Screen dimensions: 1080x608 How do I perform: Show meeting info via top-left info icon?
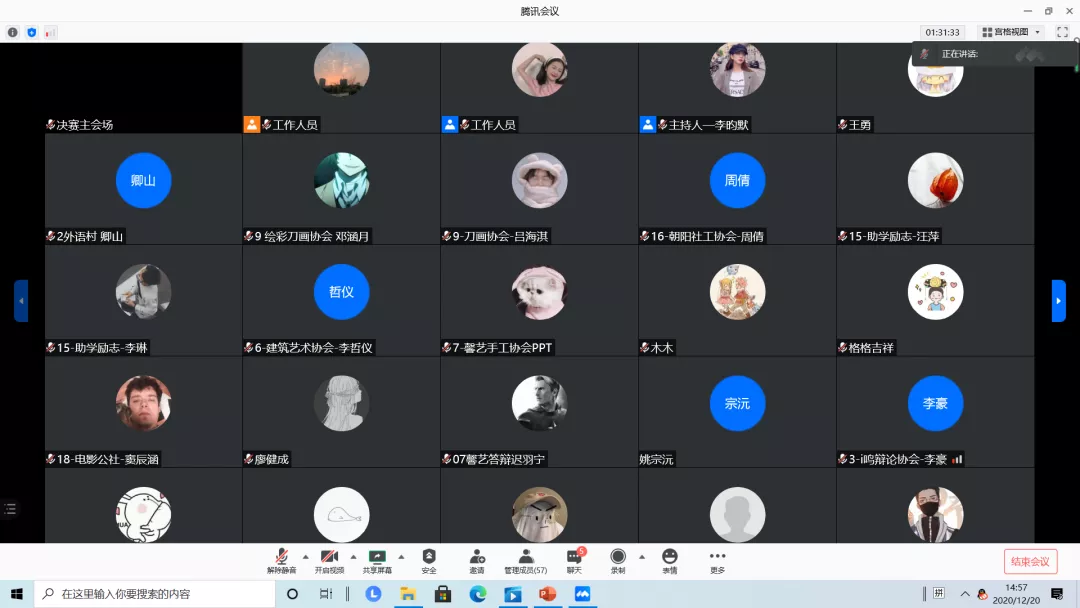(x=13, y=32)
